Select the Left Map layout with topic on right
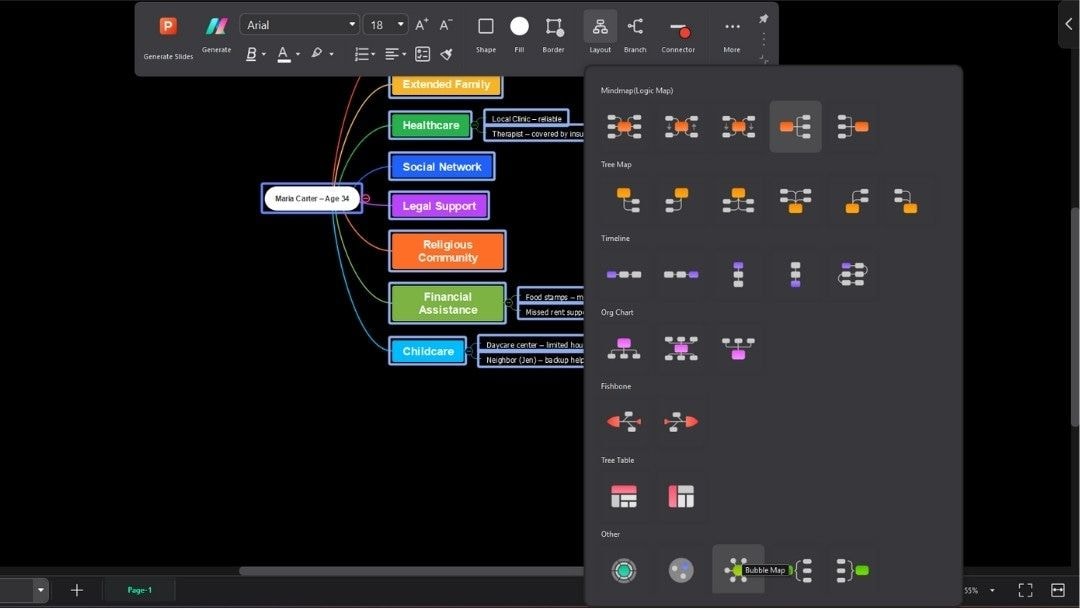 (853, 127)
